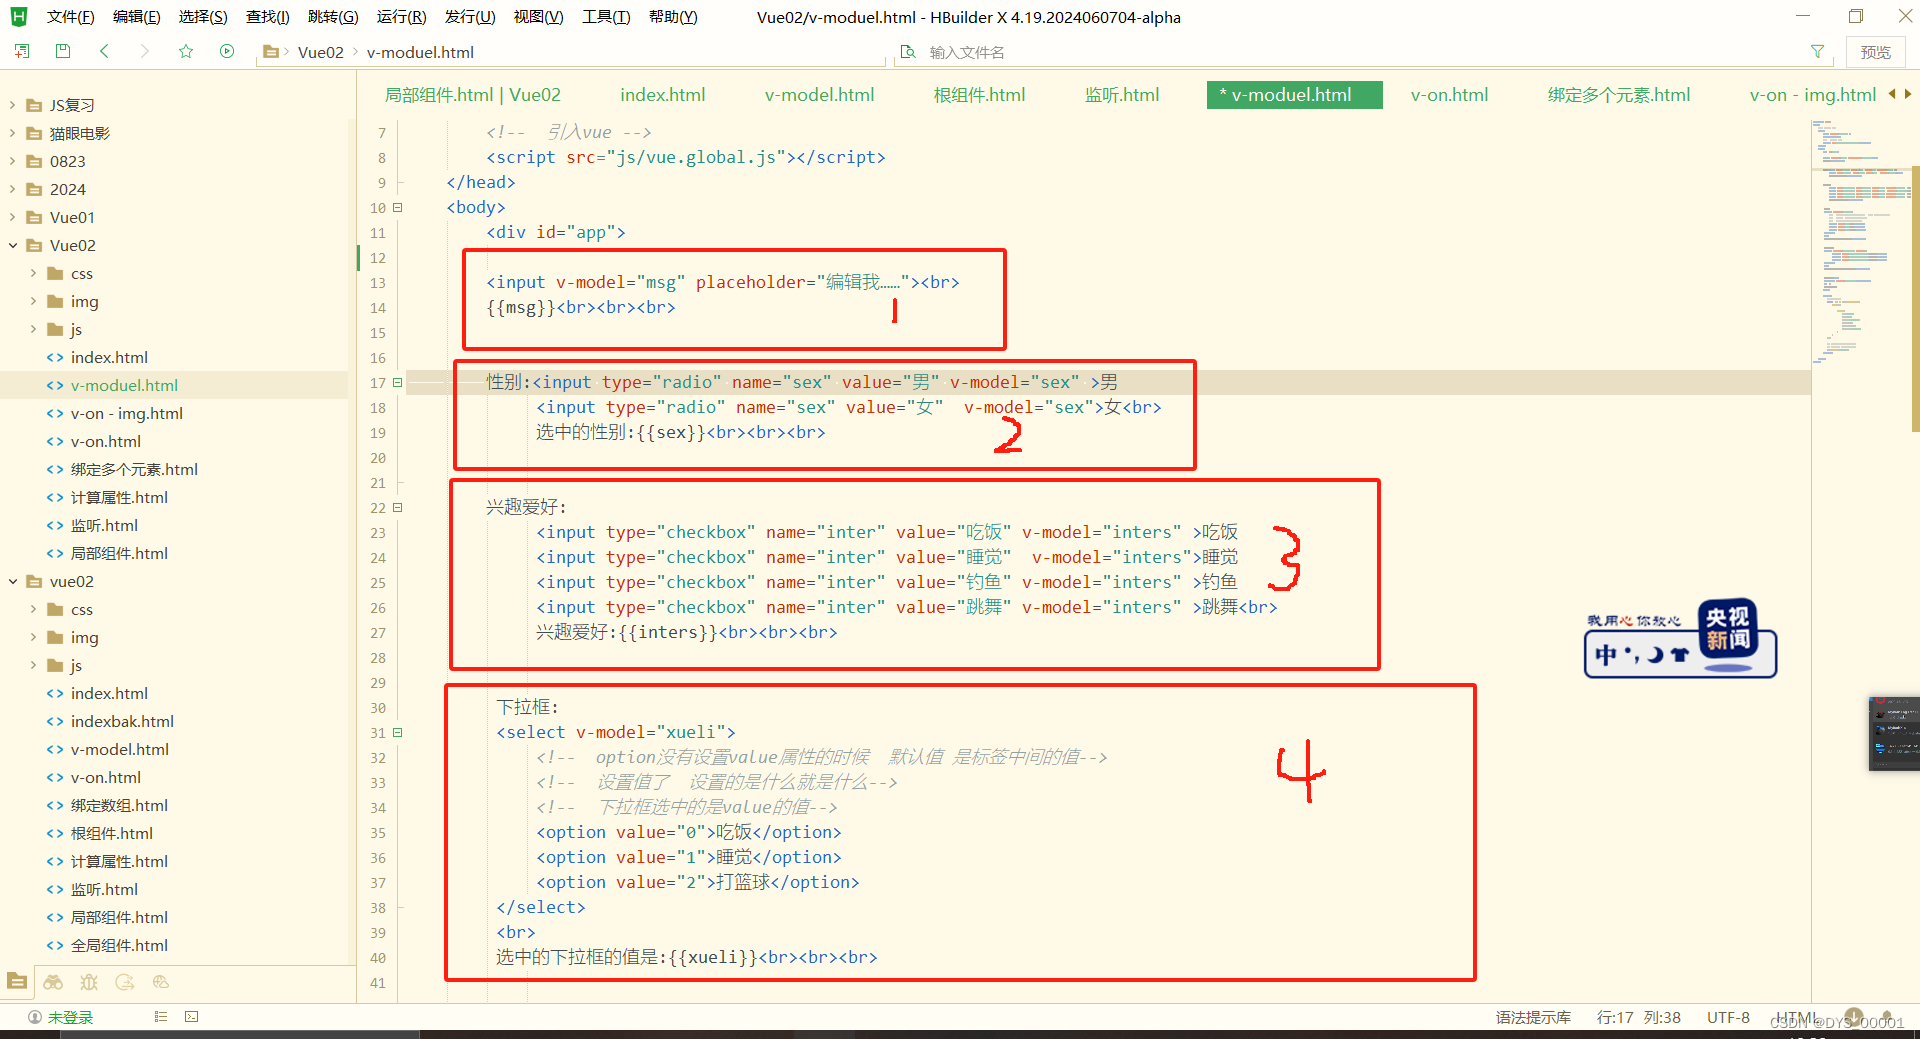Click the sync arrows panel icon

[125, 982]
